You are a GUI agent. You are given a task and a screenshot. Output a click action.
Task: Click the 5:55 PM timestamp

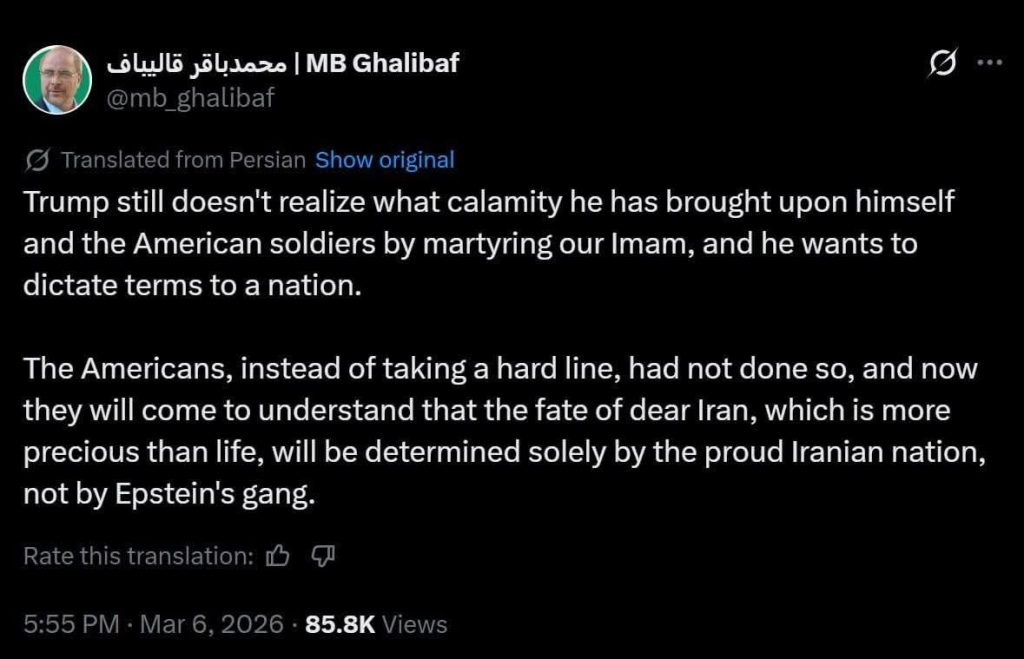pos(70,625)
